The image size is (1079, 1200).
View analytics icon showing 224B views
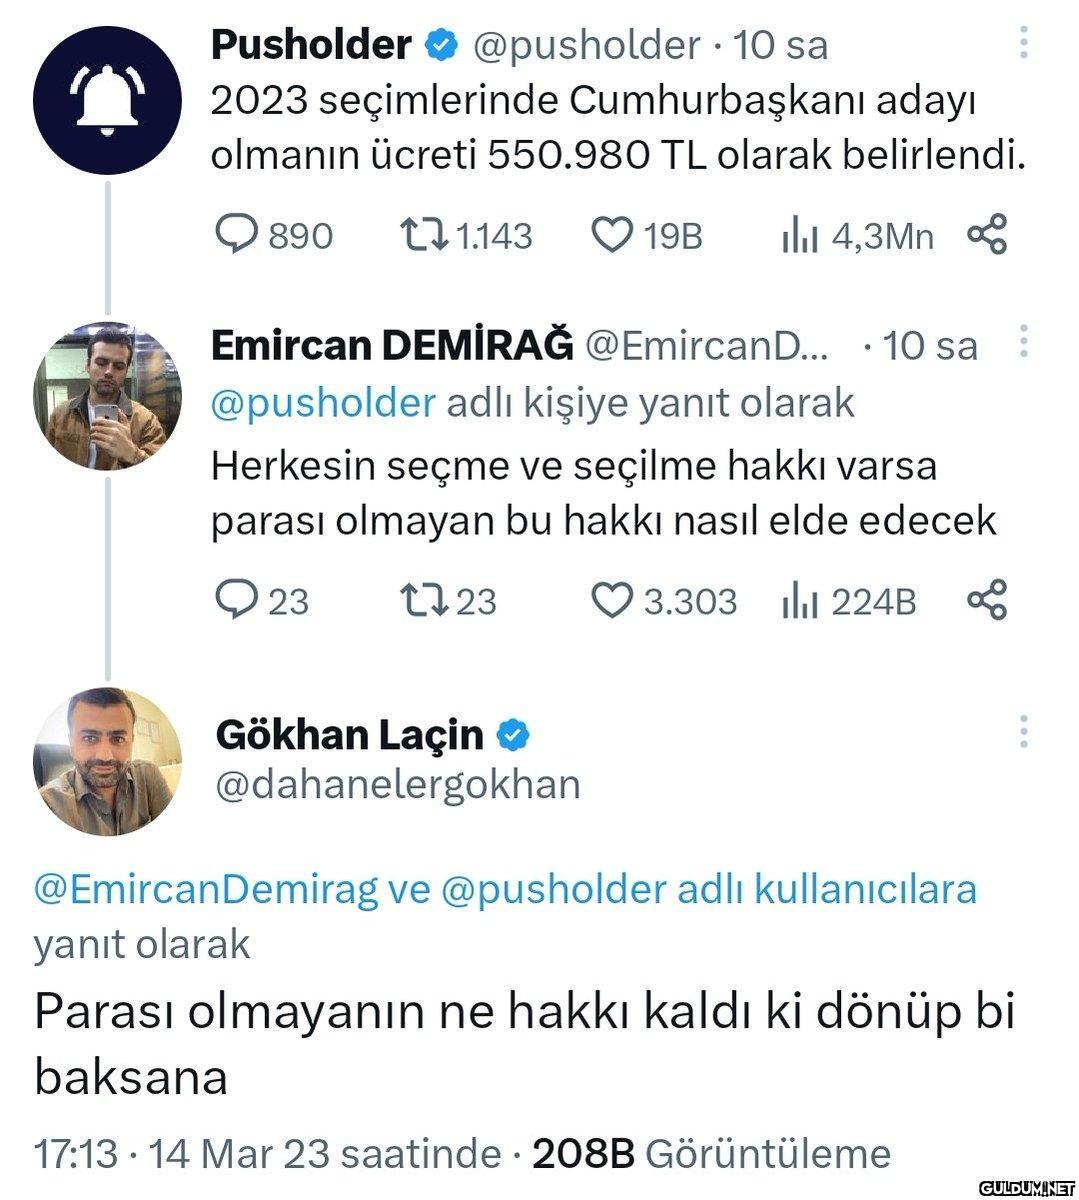tap(799, 601)
